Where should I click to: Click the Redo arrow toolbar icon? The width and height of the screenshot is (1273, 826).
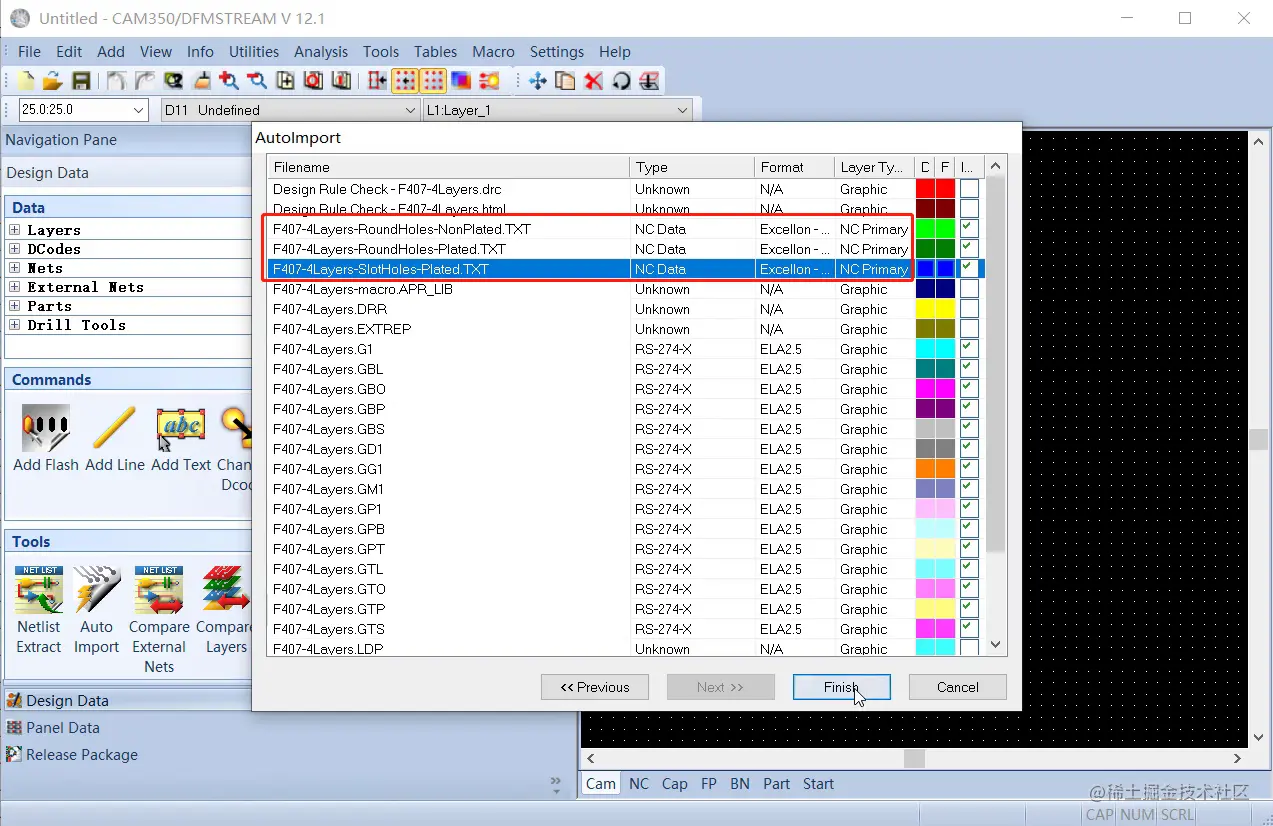click(145, 81)
